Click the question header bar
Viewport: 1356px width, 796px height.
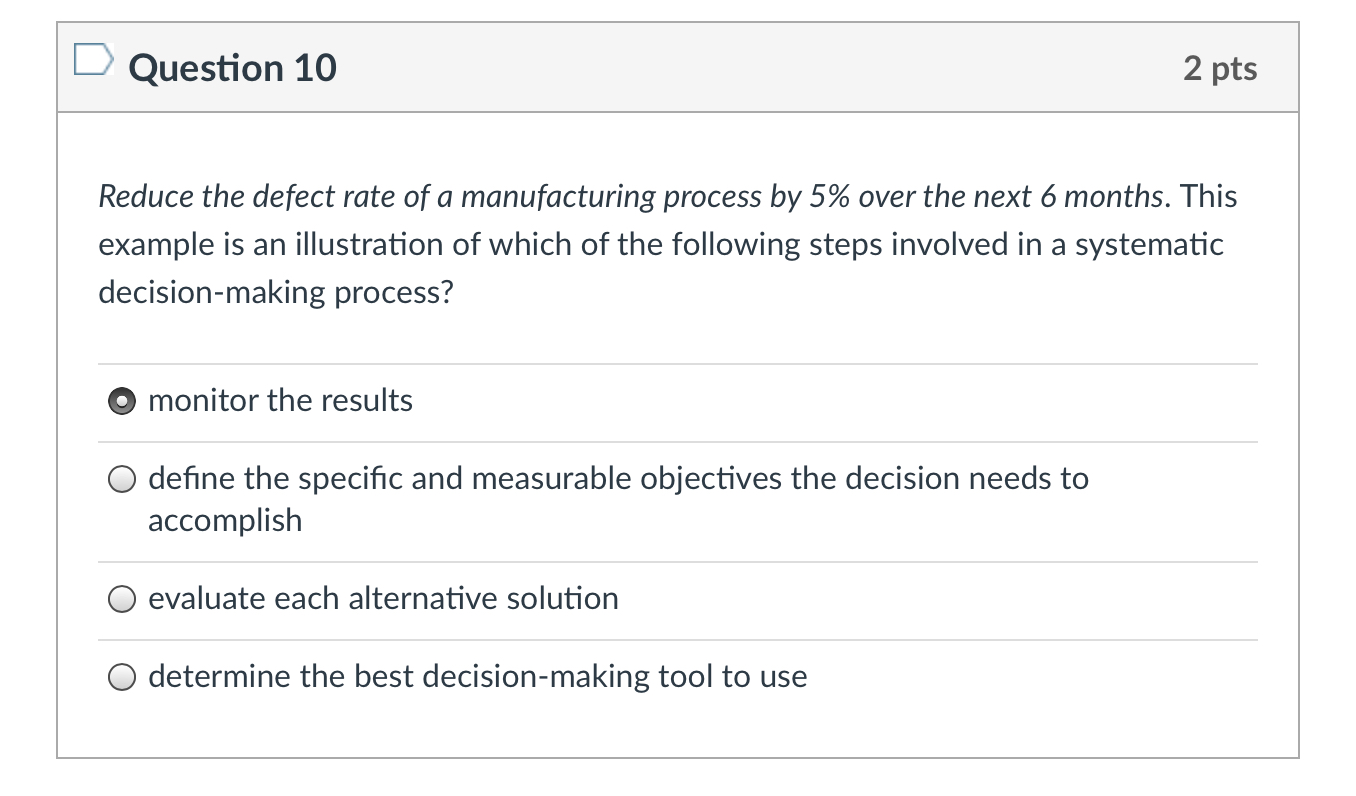(x=680, y=67)
